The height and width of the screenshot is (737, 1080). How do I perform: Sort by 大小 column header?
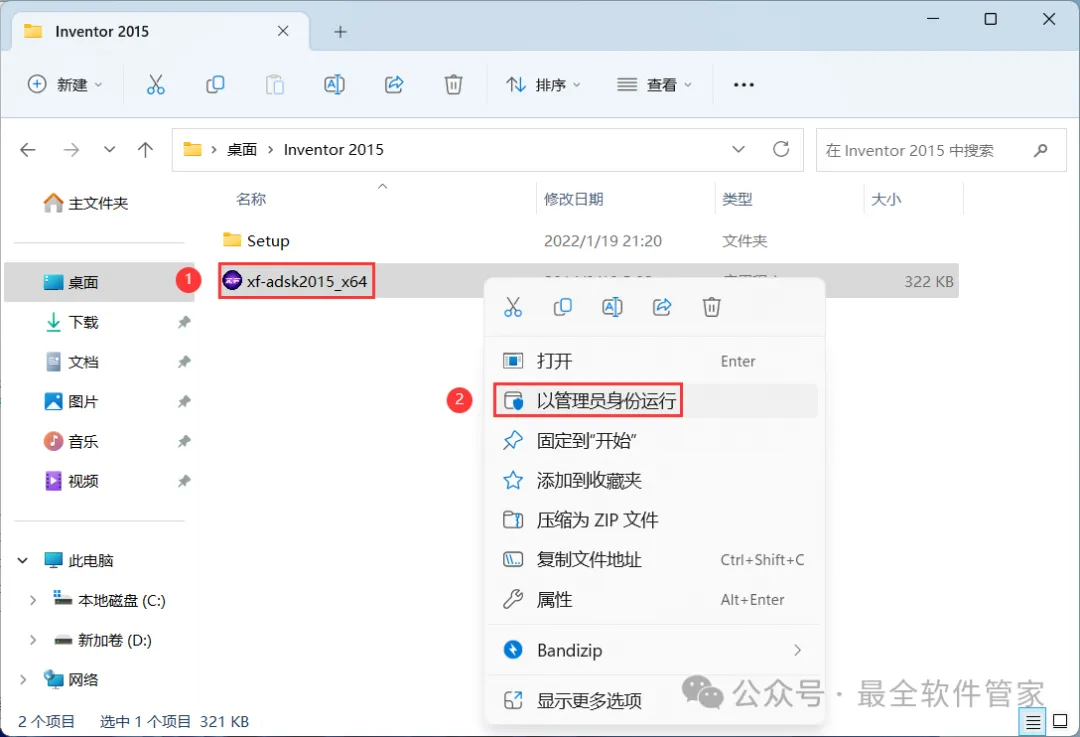click(x=886, y=200)
